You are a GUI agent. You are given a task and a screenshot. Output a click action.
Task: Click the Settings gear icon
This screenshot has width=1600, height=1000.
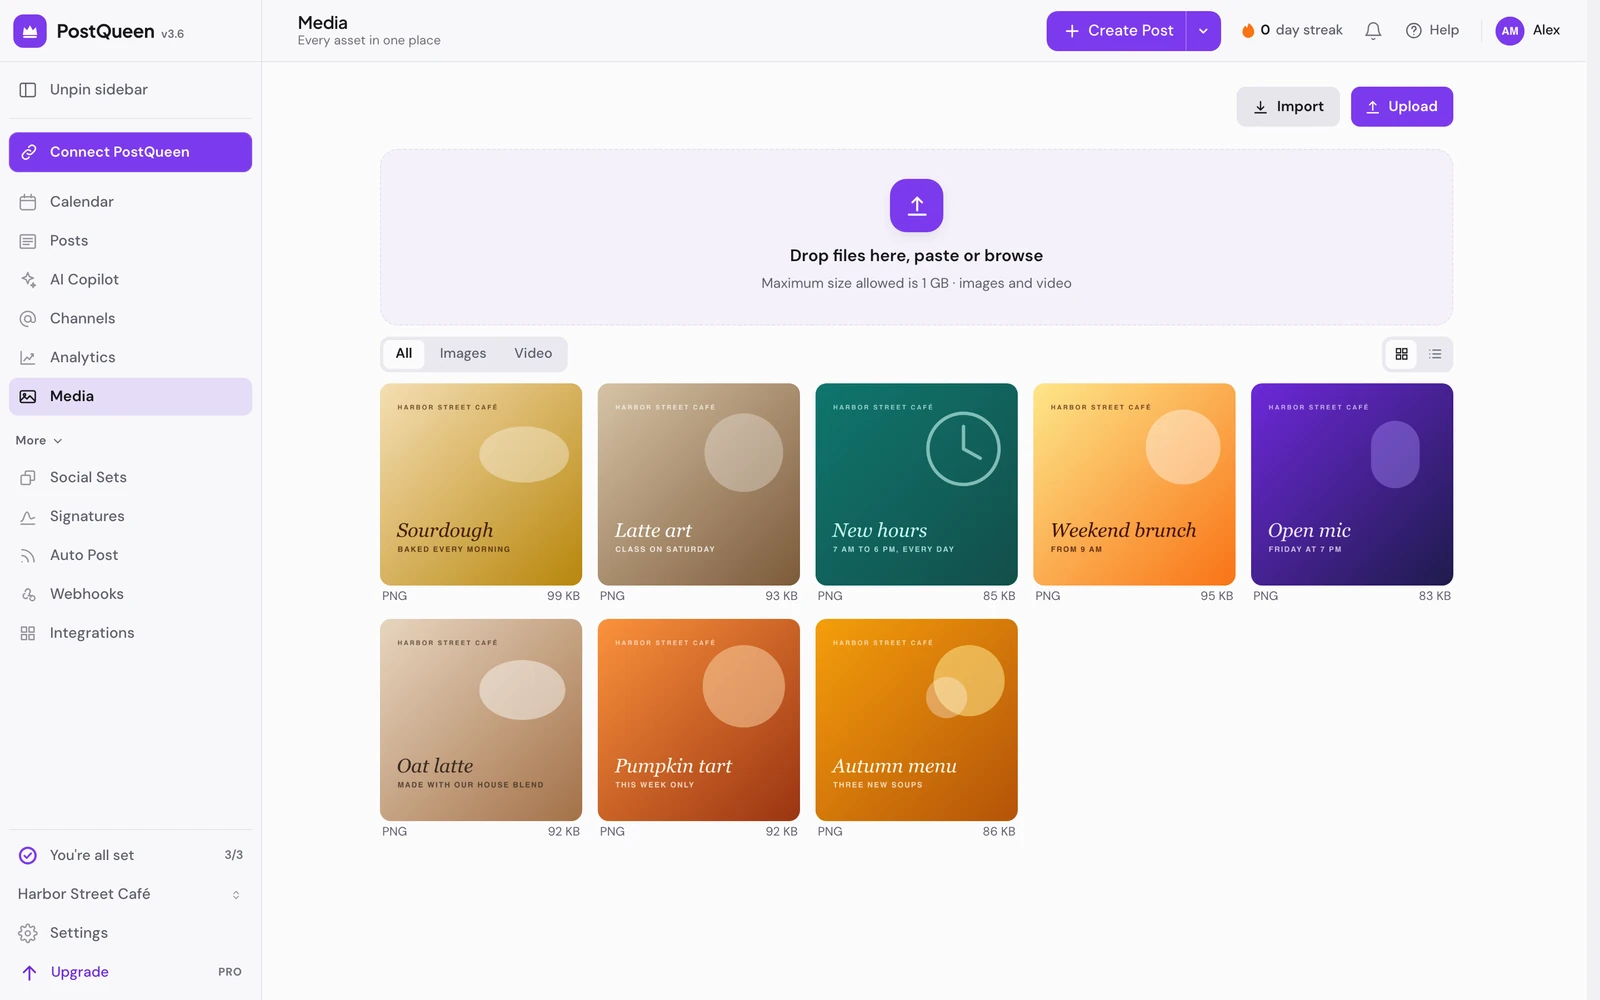[28, 933]
